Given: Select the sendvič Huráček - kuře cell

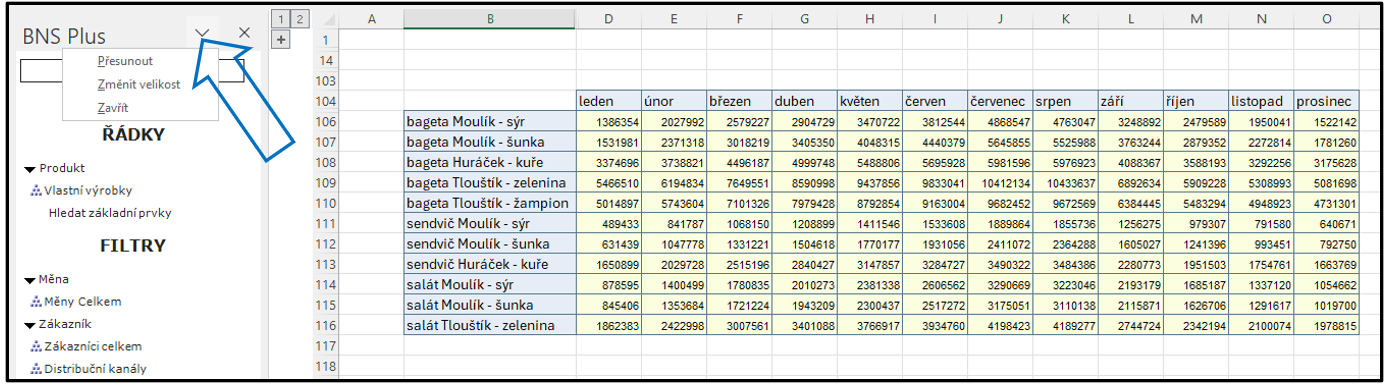Looking at the screenshot, I should pyautogui.click(x=490, y=264).
